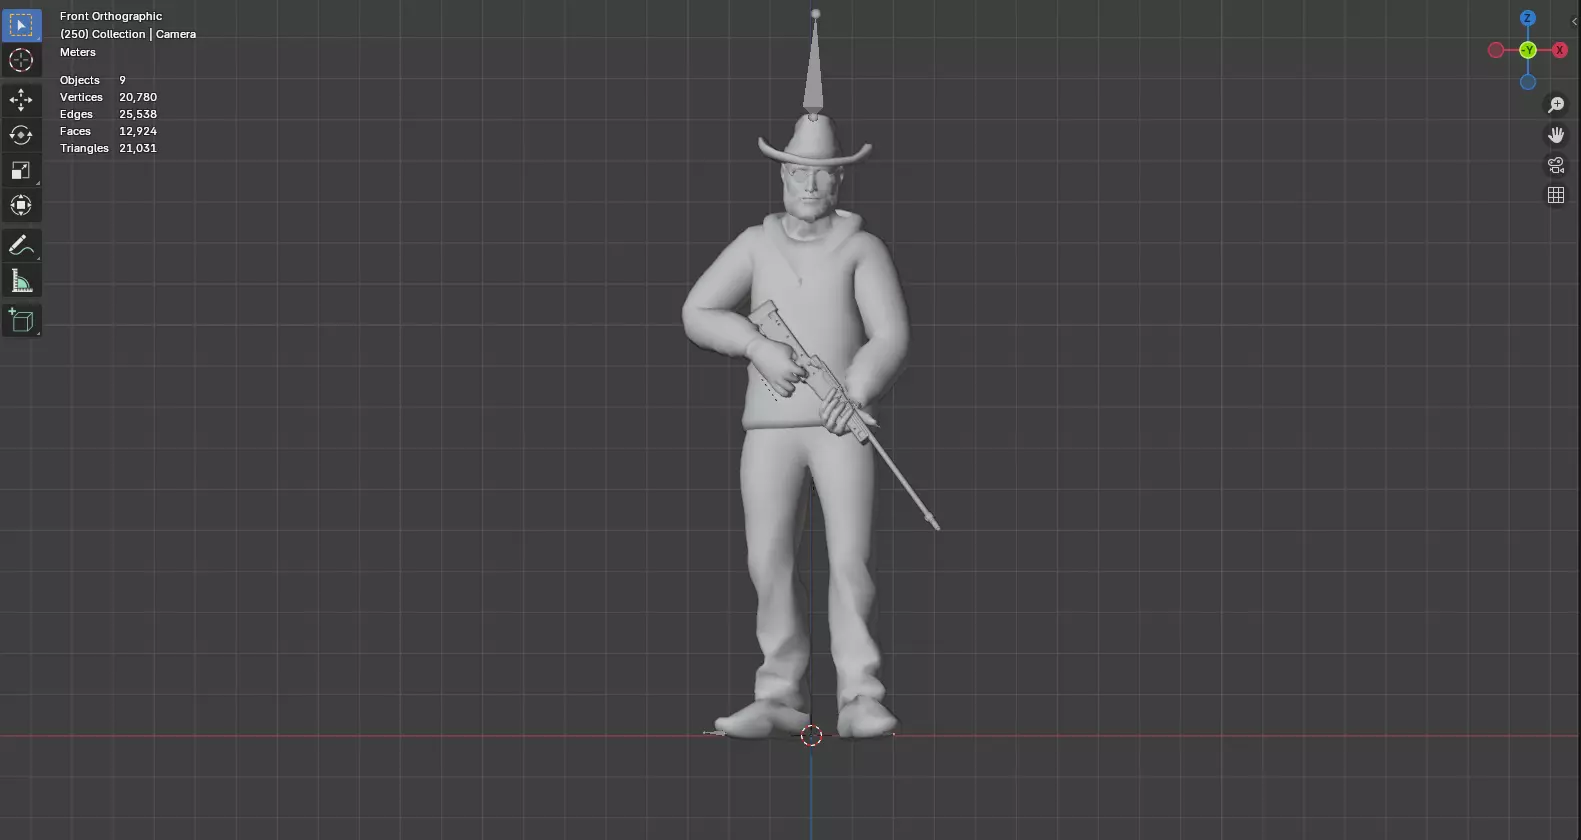
Task: Click the red X axis gizmo ball
Action: 1559,50
